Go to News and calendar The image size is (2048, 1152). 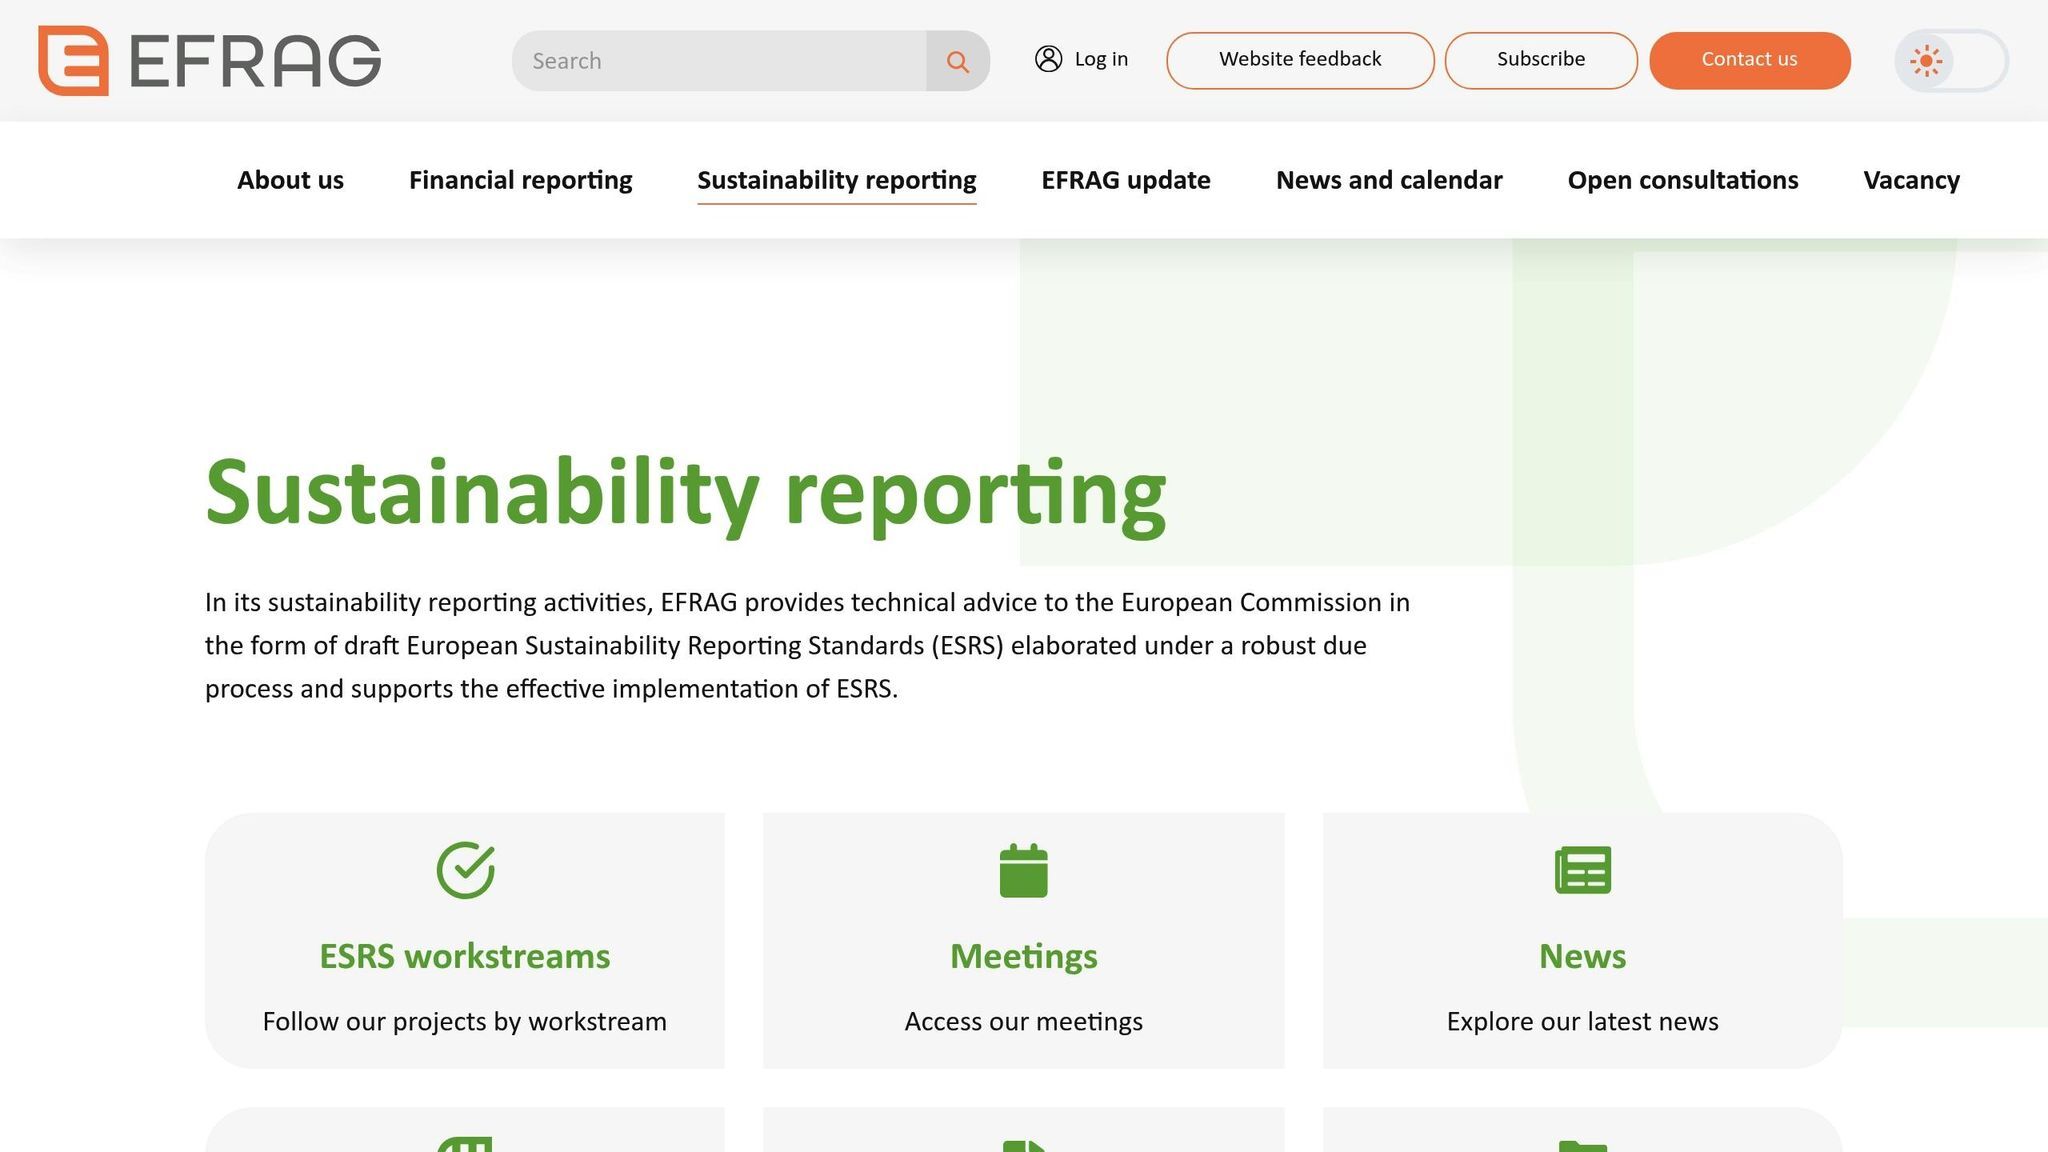pyautogui.click(x=1388, y=180)
